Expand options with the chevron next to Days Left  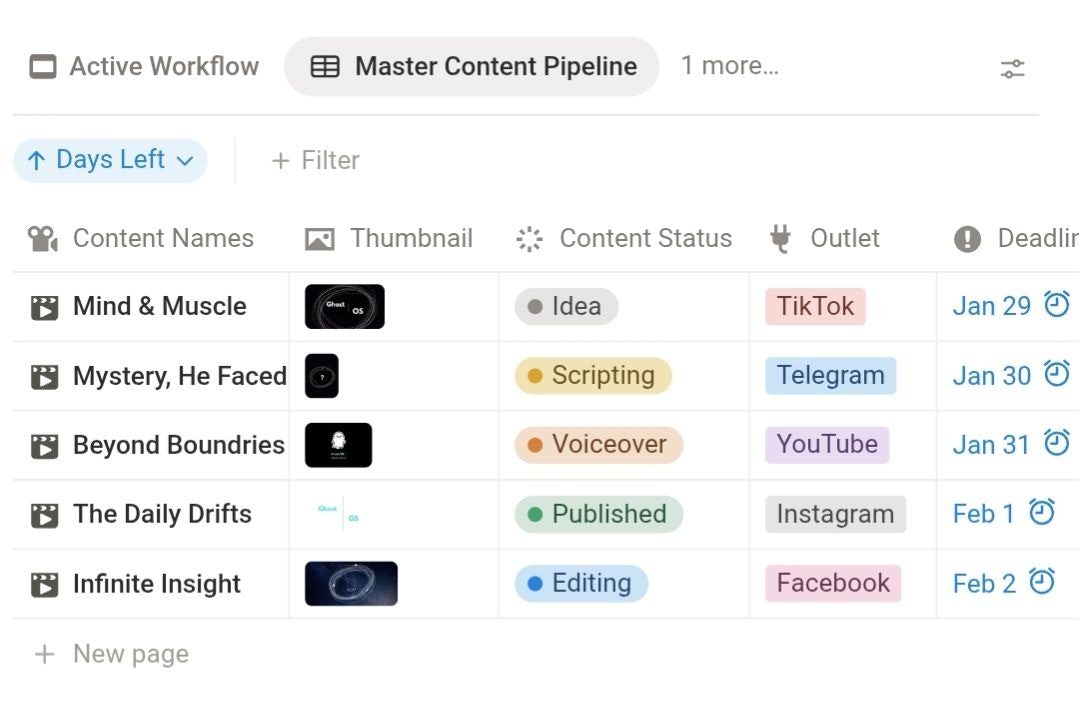click(184, 160)
